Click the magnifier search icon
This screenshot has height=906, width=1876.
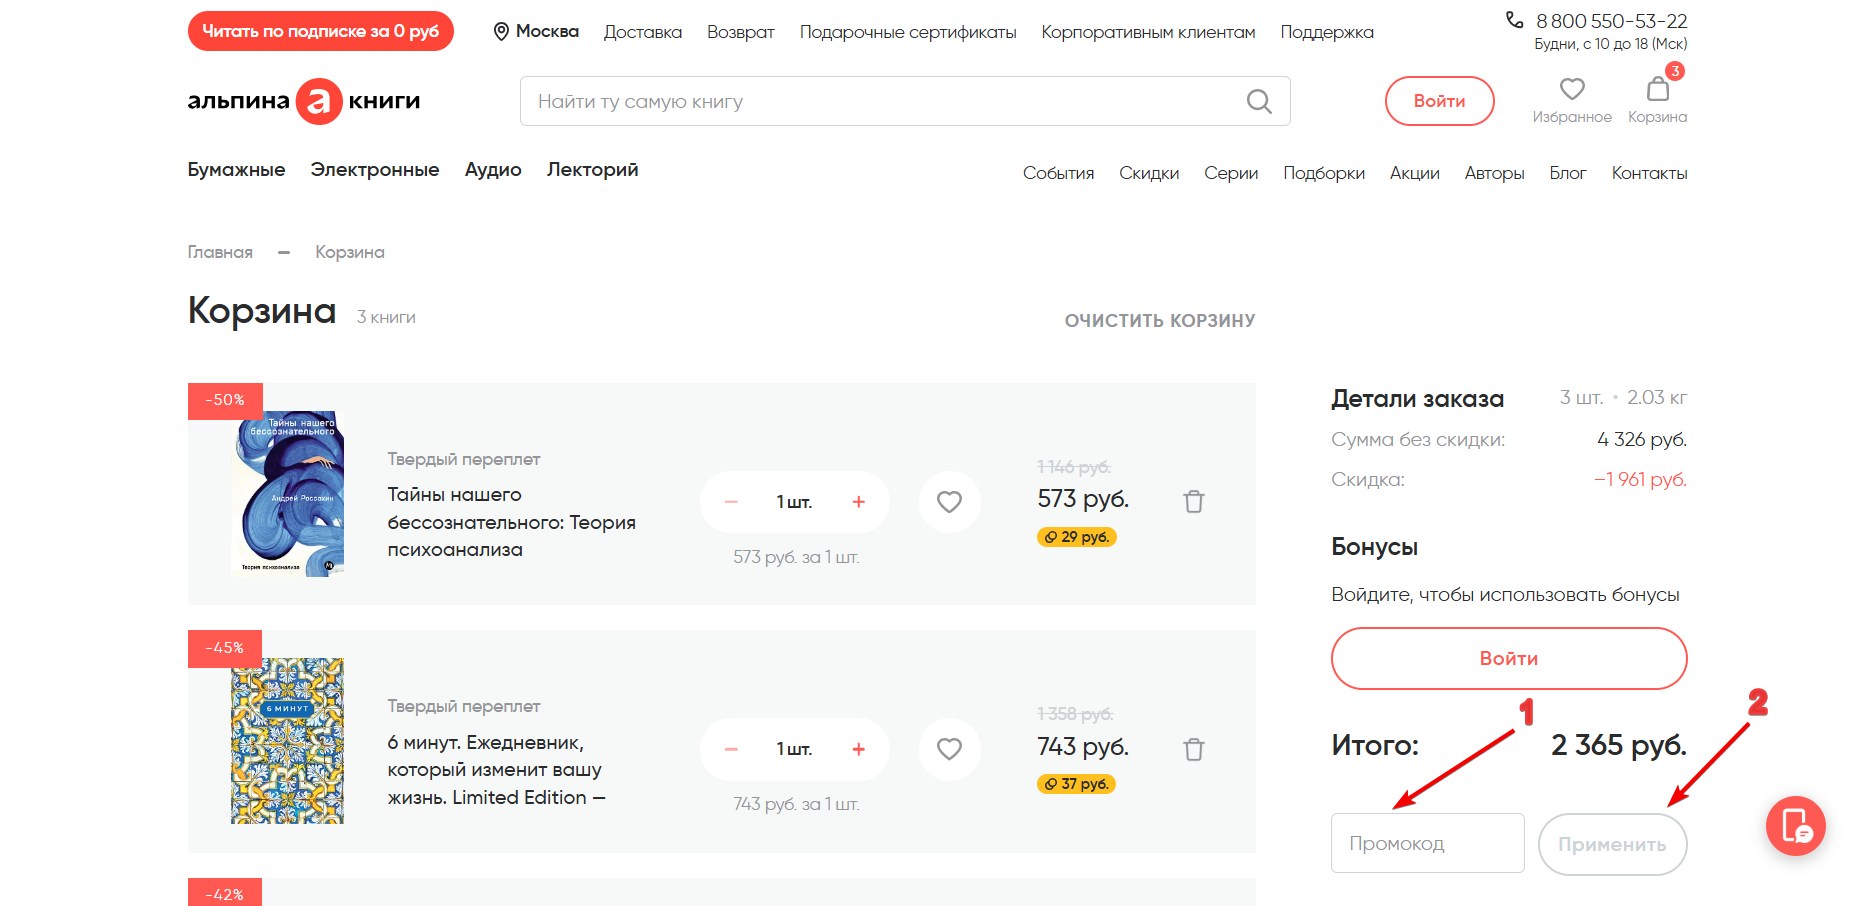pyautogui.click(x=1259, y=101)
